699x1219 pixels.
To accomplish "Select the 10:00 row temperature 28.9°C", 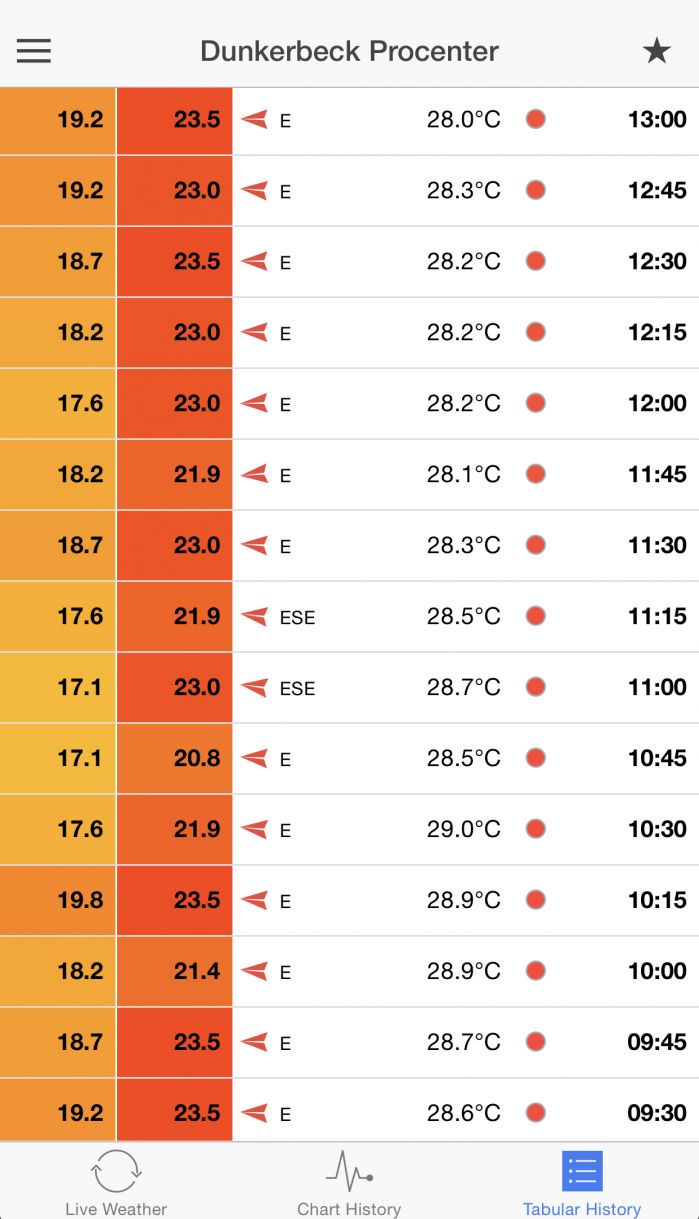I will tap(464, 971).
